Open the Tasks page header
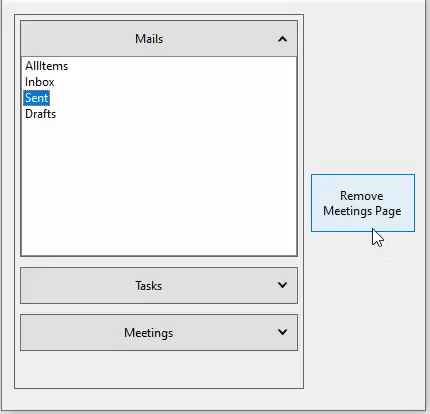This screenshot has height=414, width=430. (x=159, y=286)
